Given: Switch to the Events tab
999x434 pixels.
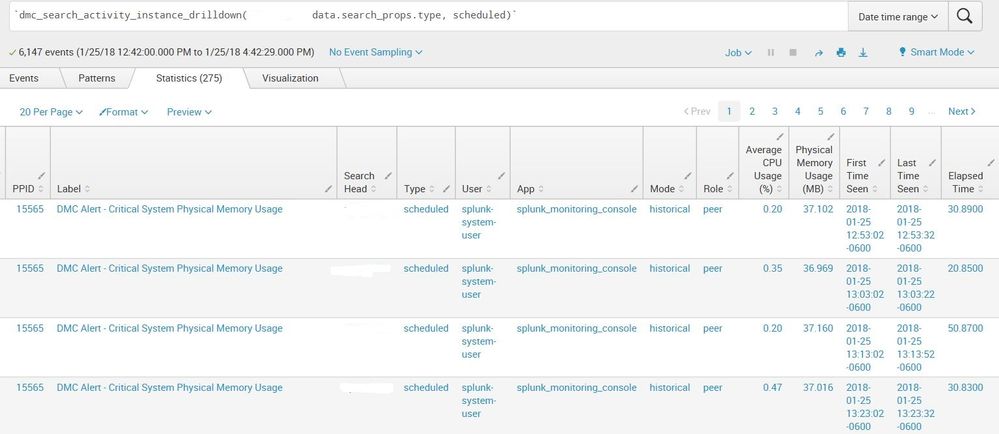Looking at the screenshot, I should (25, 78).
